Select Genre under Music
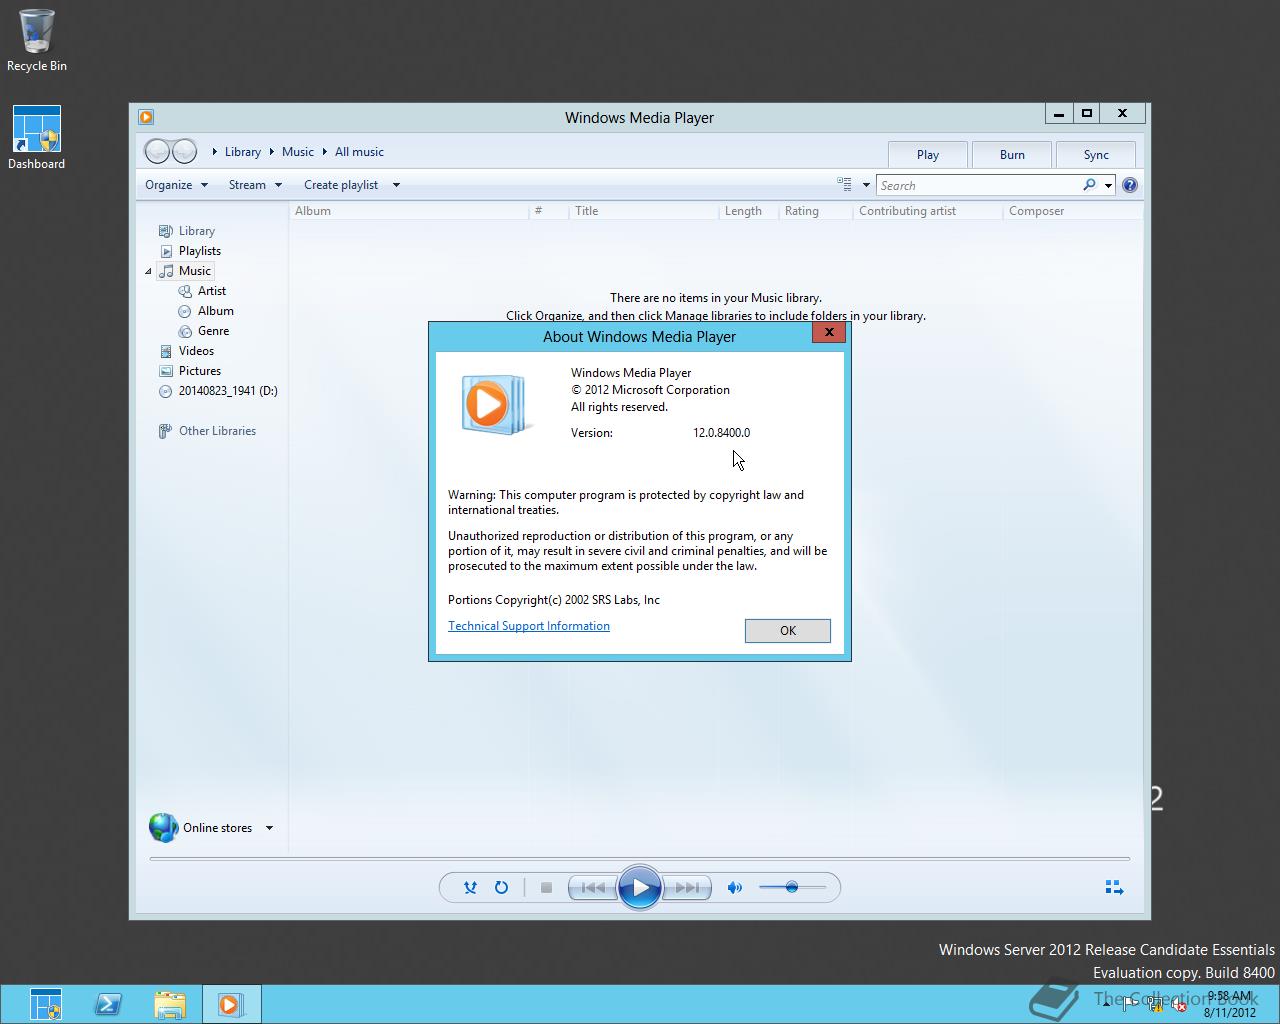Image resolution: width=1280 pixels, height=1024 pixels. [x=214, y=331]
